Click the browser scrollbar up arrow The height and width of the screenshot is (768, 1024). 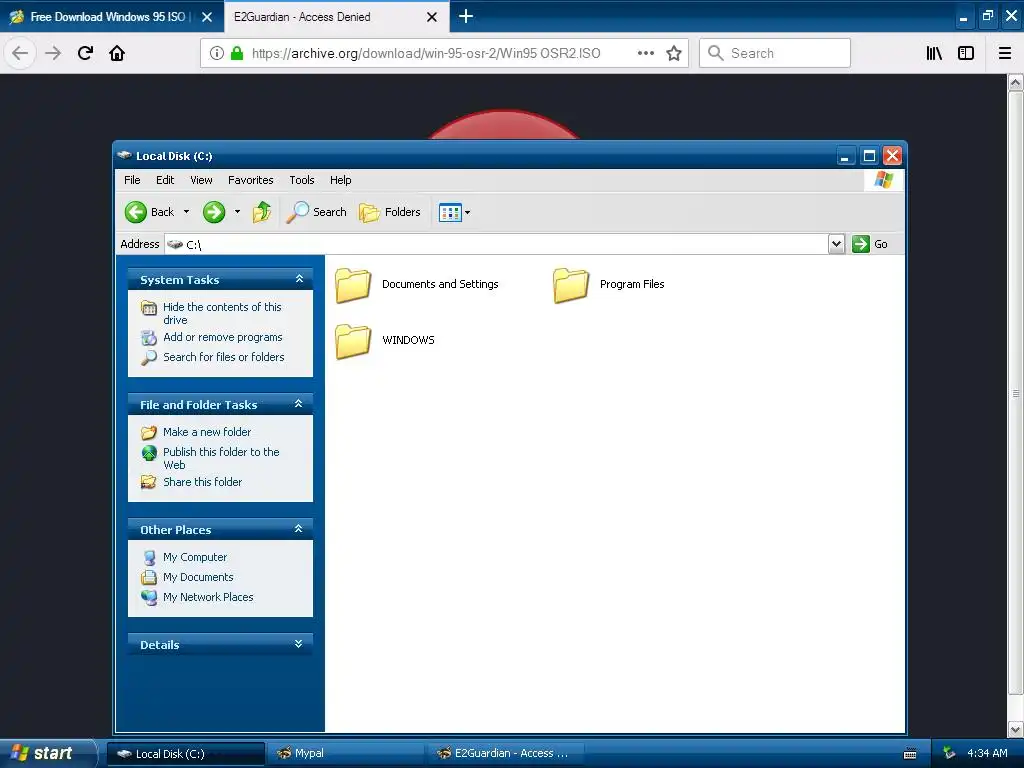(1016, 83)
